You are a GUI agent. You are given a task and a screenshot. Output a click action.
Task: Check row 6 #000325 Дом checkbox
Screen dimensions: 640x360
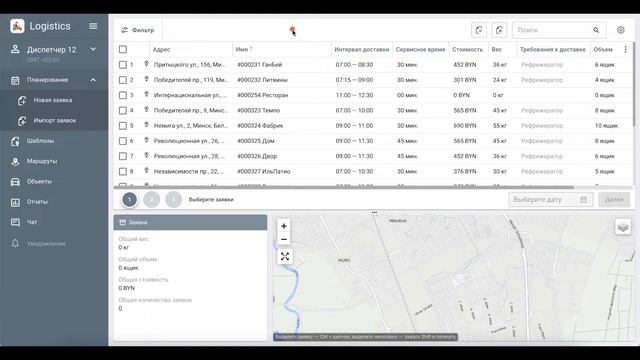coord(123,141)
